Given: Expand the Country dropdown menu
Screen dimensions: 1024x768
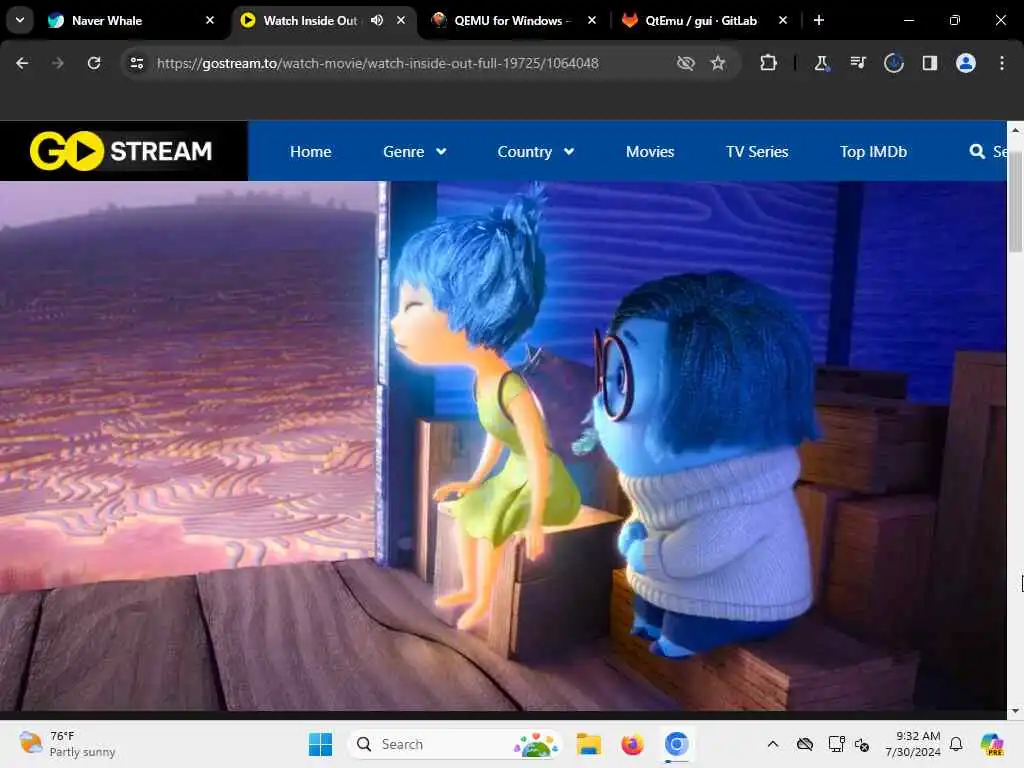Looking at the screenshot, I should pyautogui.click(x=536, y=152).
